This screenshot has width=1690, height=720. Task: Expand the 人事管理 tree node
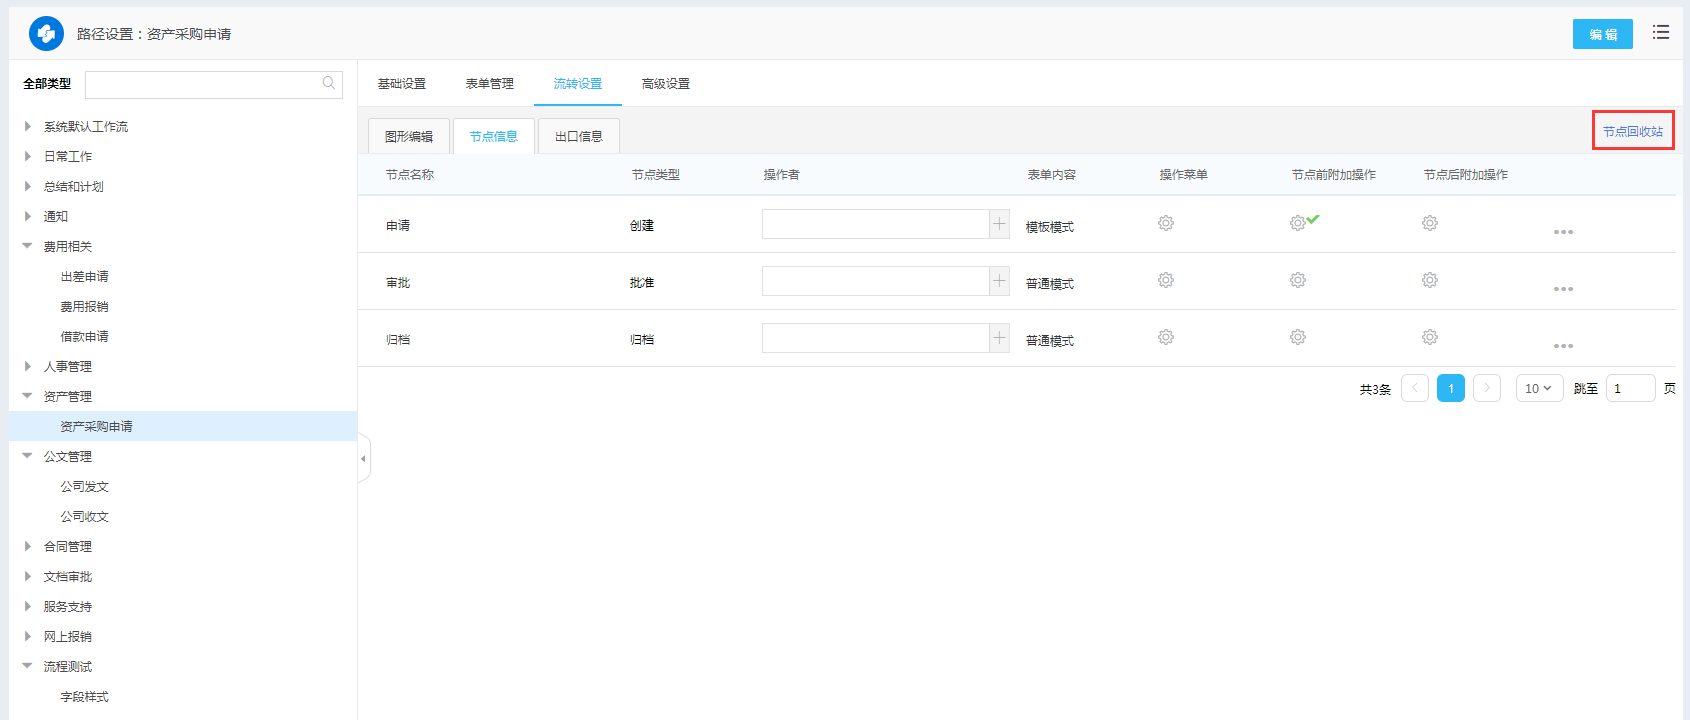28,366
